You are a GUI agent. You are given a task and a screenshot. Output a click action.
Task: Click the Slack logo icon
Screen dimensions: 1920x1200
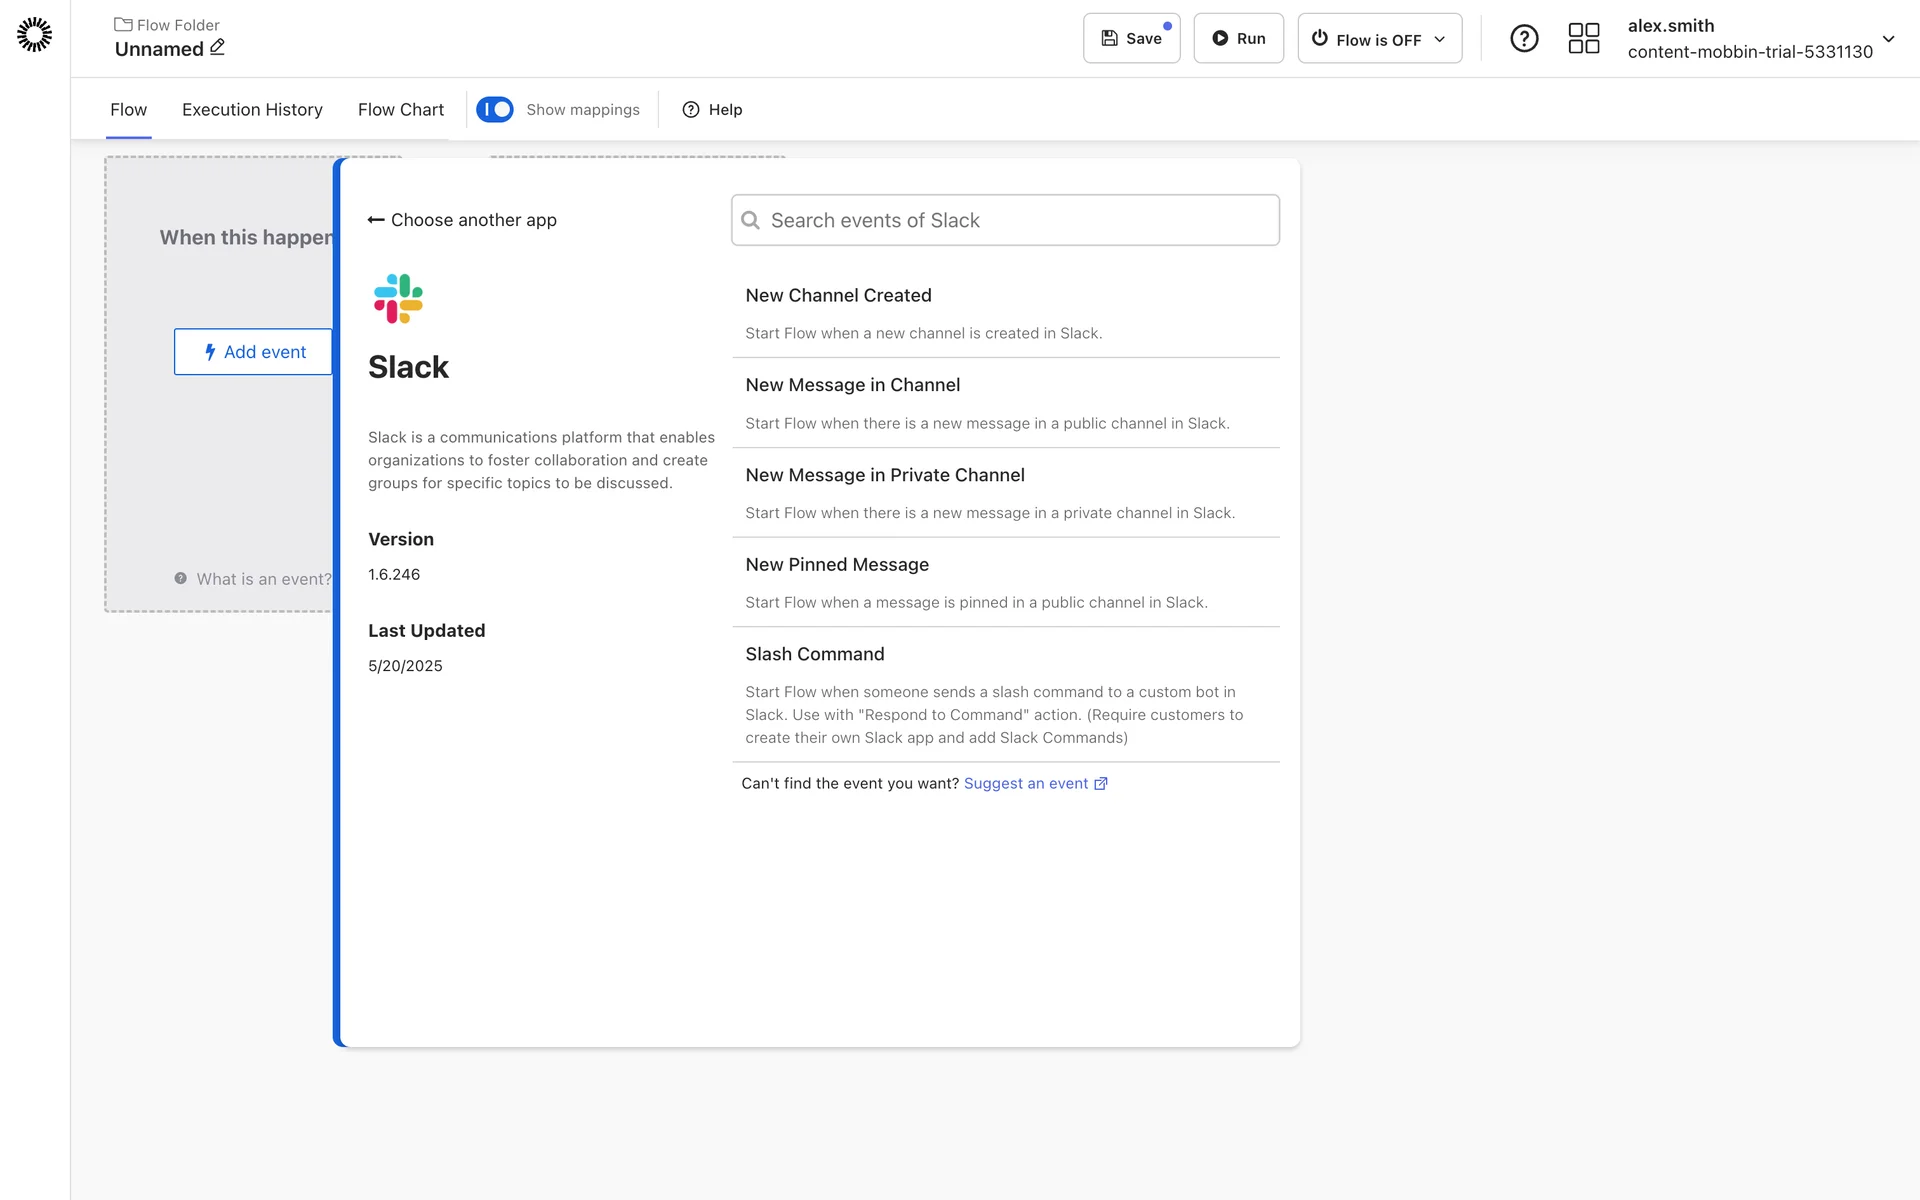pyautogui.click(x=398, y=298)
